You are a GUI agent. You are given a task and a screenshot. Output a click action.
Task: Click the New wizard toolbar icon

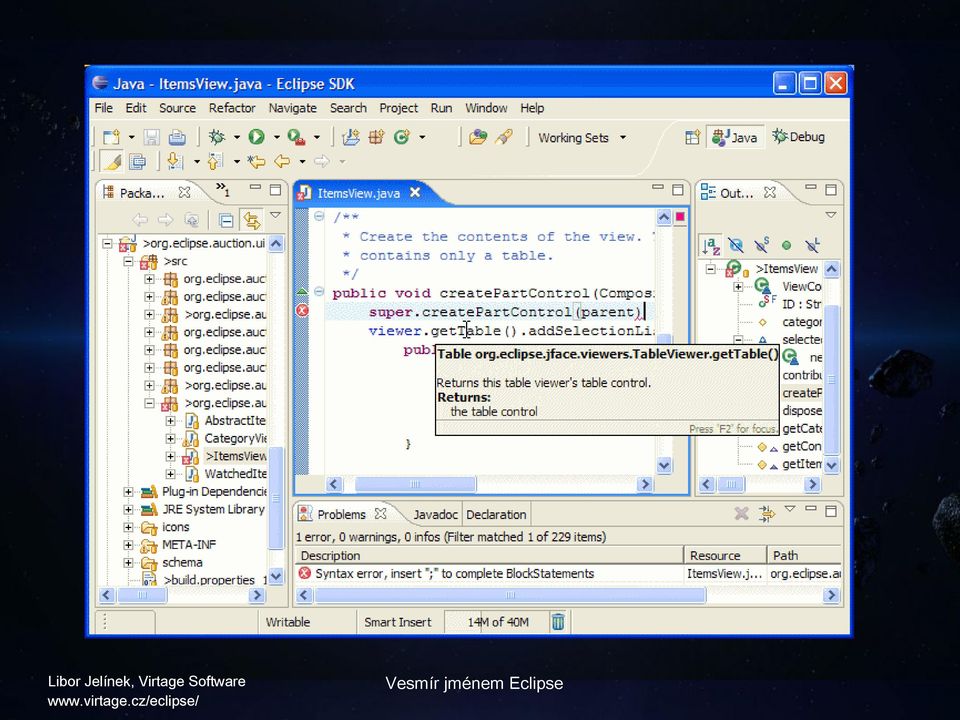[111, 137]
